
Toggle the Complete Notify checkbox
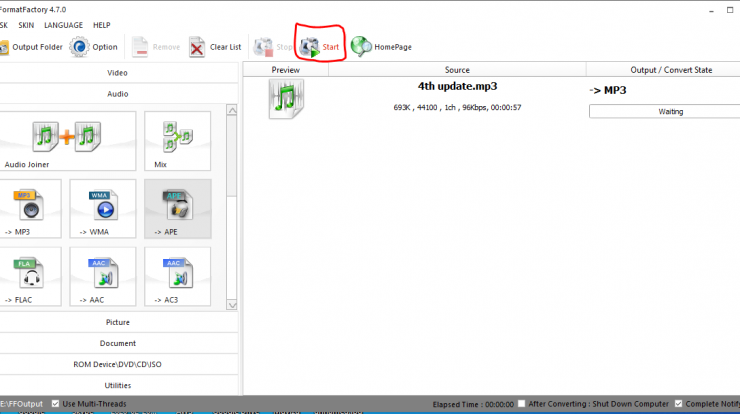click(x=678, y=404)
